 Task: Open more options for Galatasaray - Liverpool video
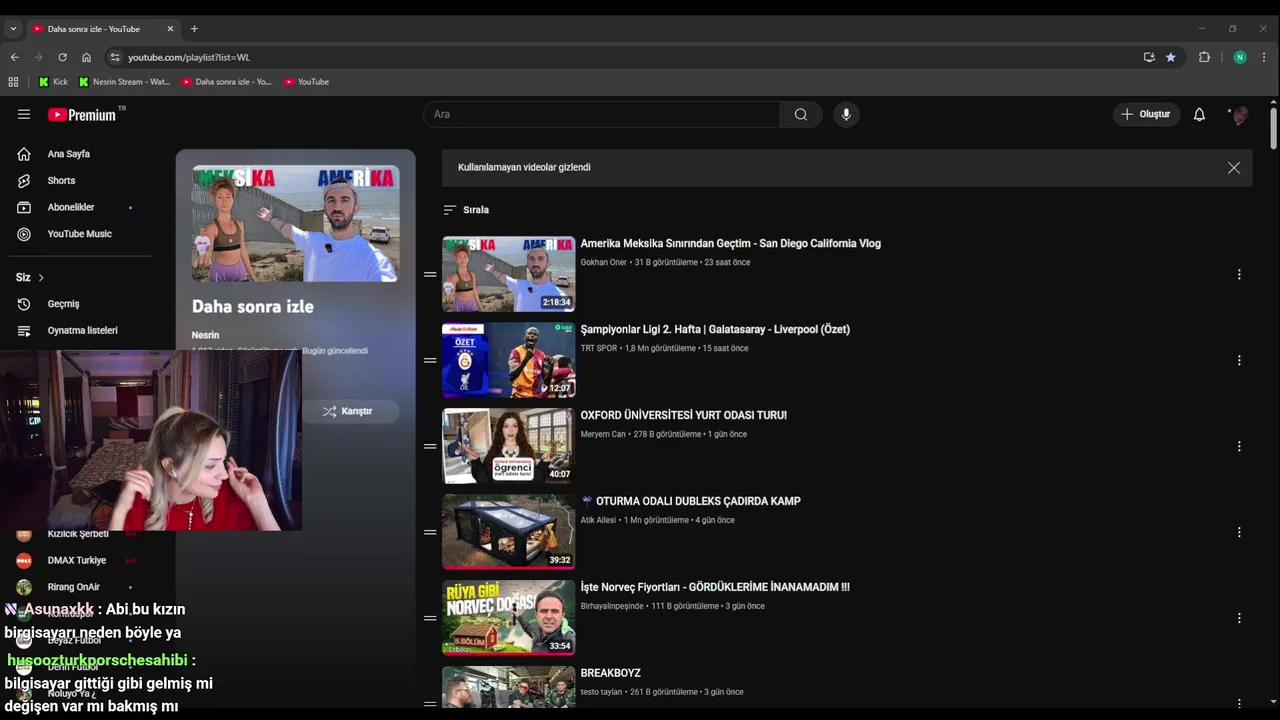tap(1239, 360)
